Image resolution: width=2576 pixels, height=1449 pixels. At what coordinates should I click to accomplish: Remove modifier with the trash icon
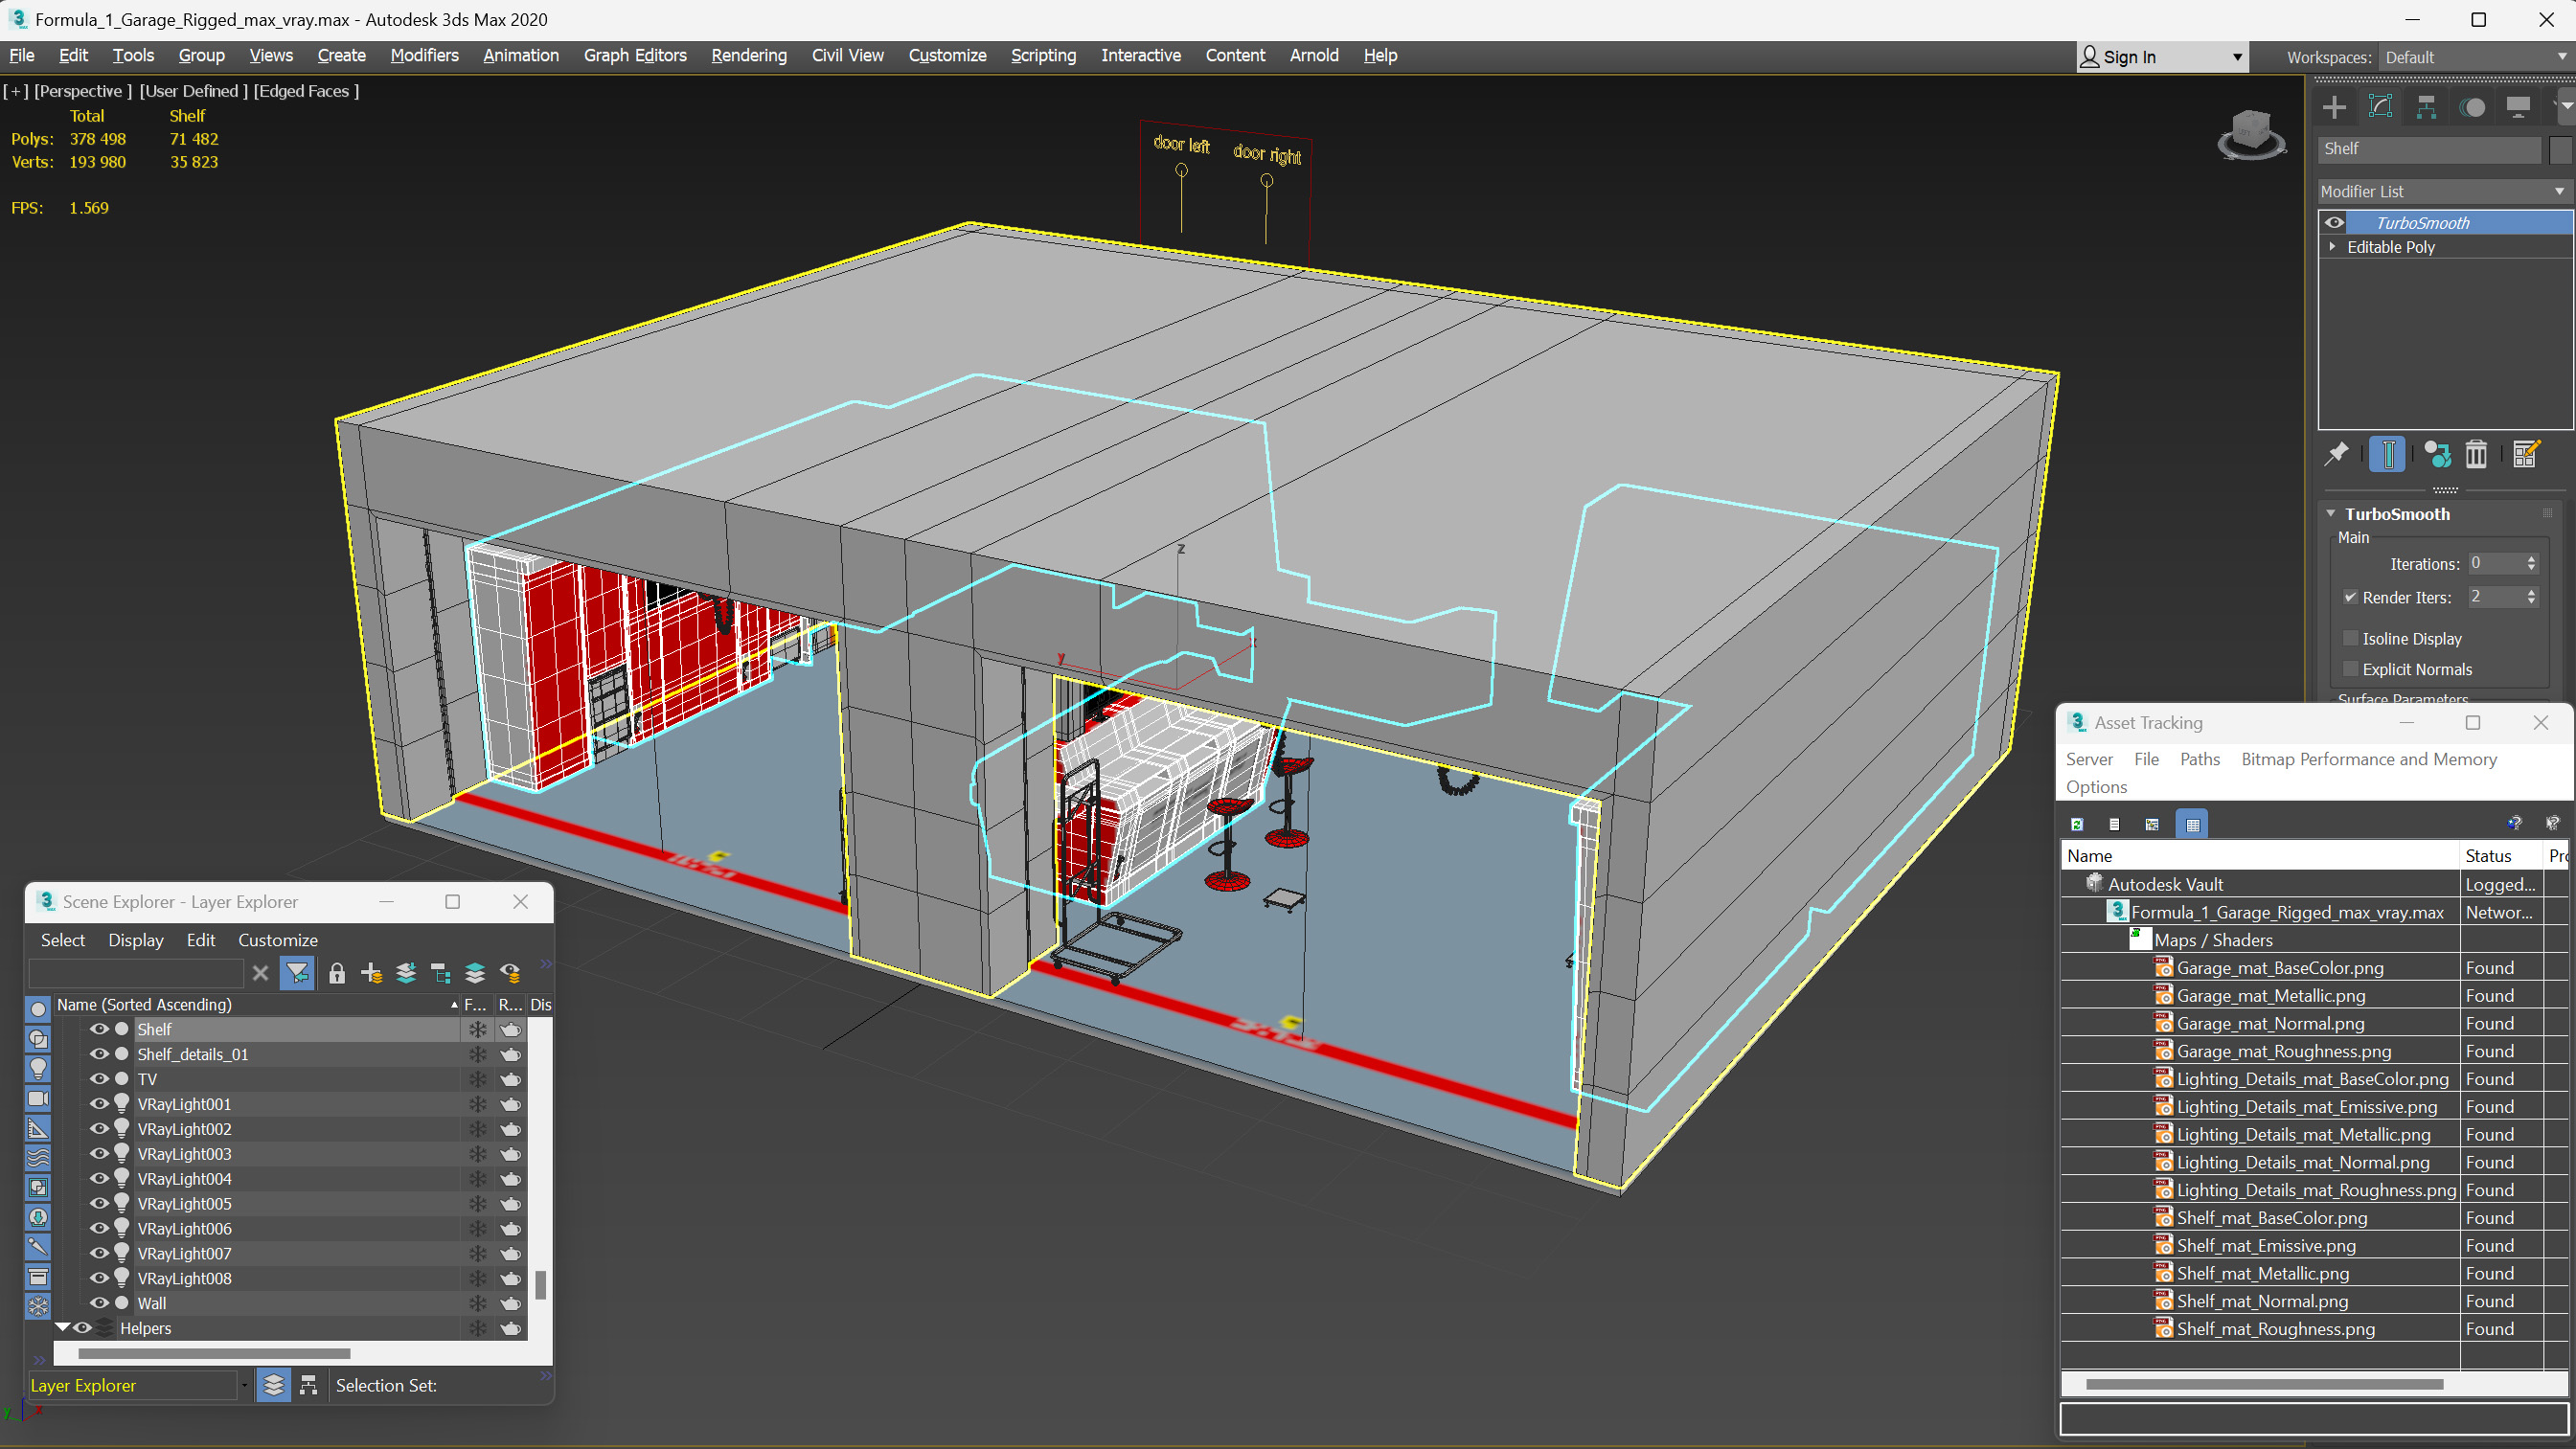click(x=2476, y=454)
